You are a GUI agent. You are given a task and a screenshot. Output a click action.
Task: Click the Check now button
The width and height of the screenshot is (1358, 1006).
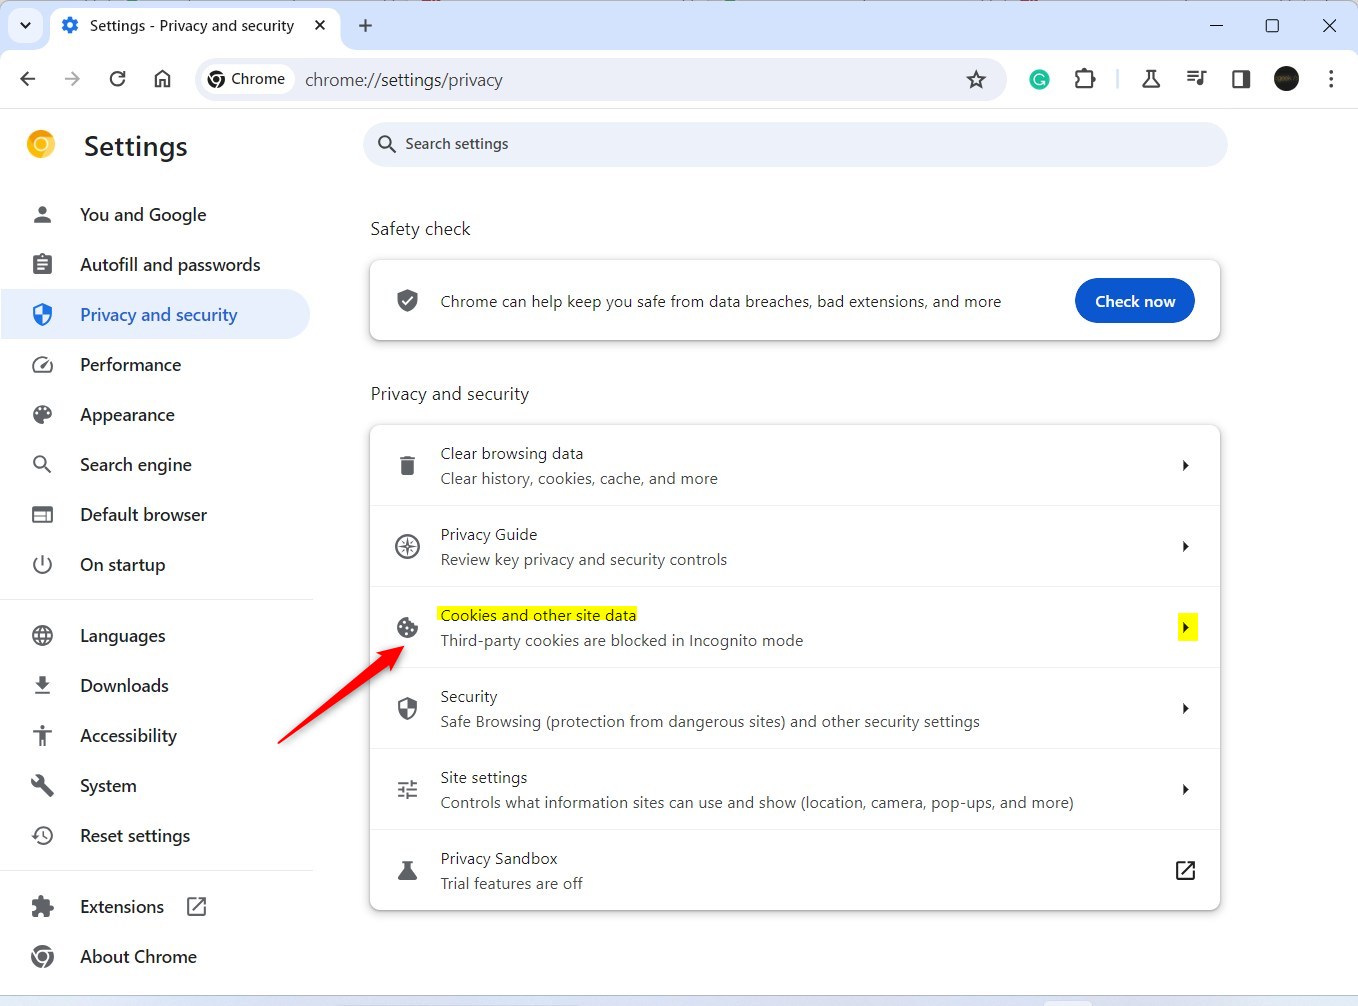point(1134,300)
